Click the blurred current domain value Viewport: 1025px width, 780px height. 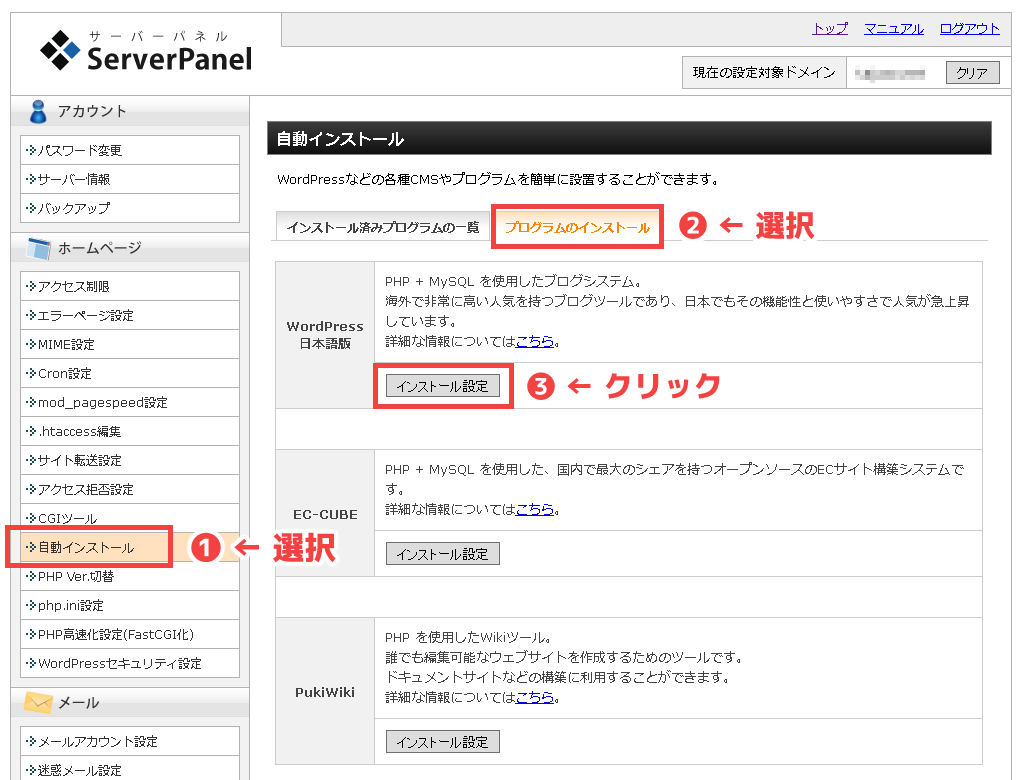tap(890, 73)
